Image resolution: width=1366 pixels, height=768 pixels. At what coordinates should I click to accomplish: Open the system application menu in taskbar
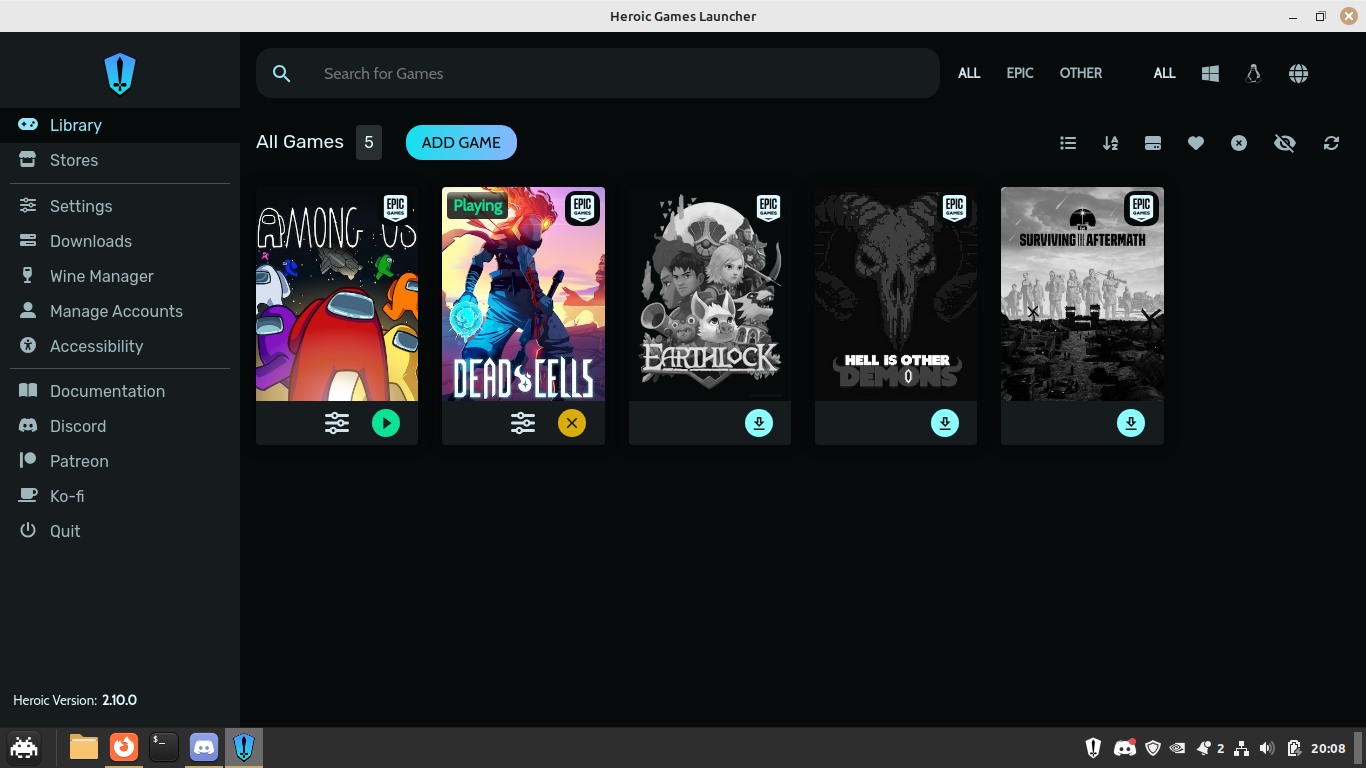24,747
